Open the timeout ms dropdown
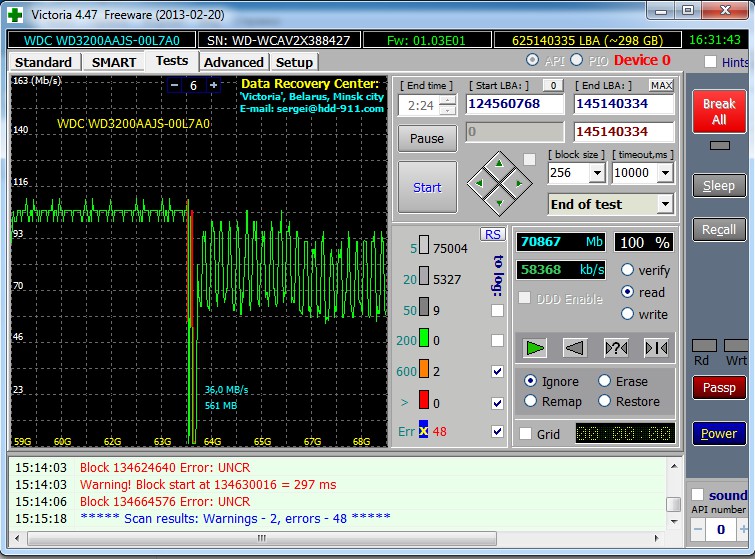The width and height of the screenshot is (755, 559). (666, 173)
